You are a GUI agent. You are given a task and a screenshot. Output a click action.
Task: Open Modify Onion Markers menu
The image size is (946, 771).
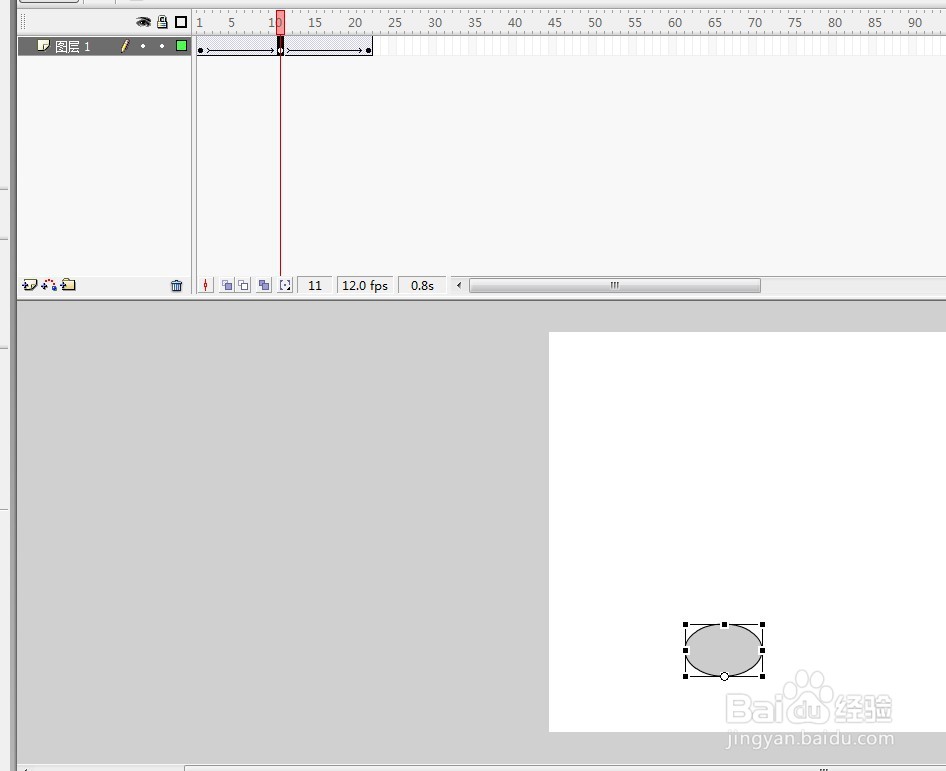click(x=285, y=285)
